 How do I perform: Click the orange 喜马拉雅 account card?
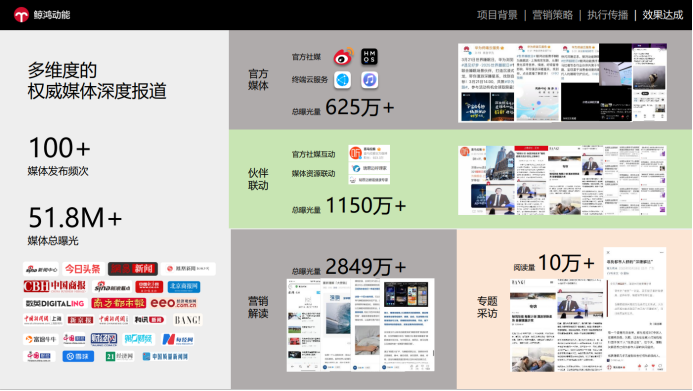(x=369, y=153)
